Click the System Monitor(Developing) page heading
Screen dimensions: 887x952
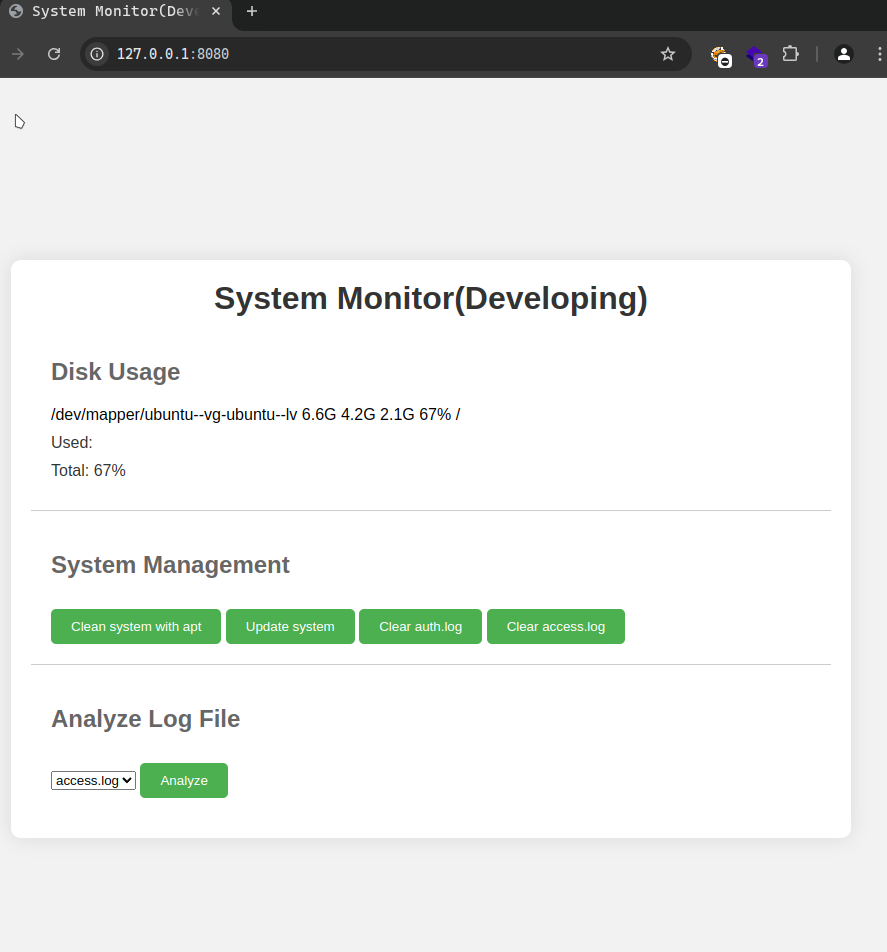[431, 299]
